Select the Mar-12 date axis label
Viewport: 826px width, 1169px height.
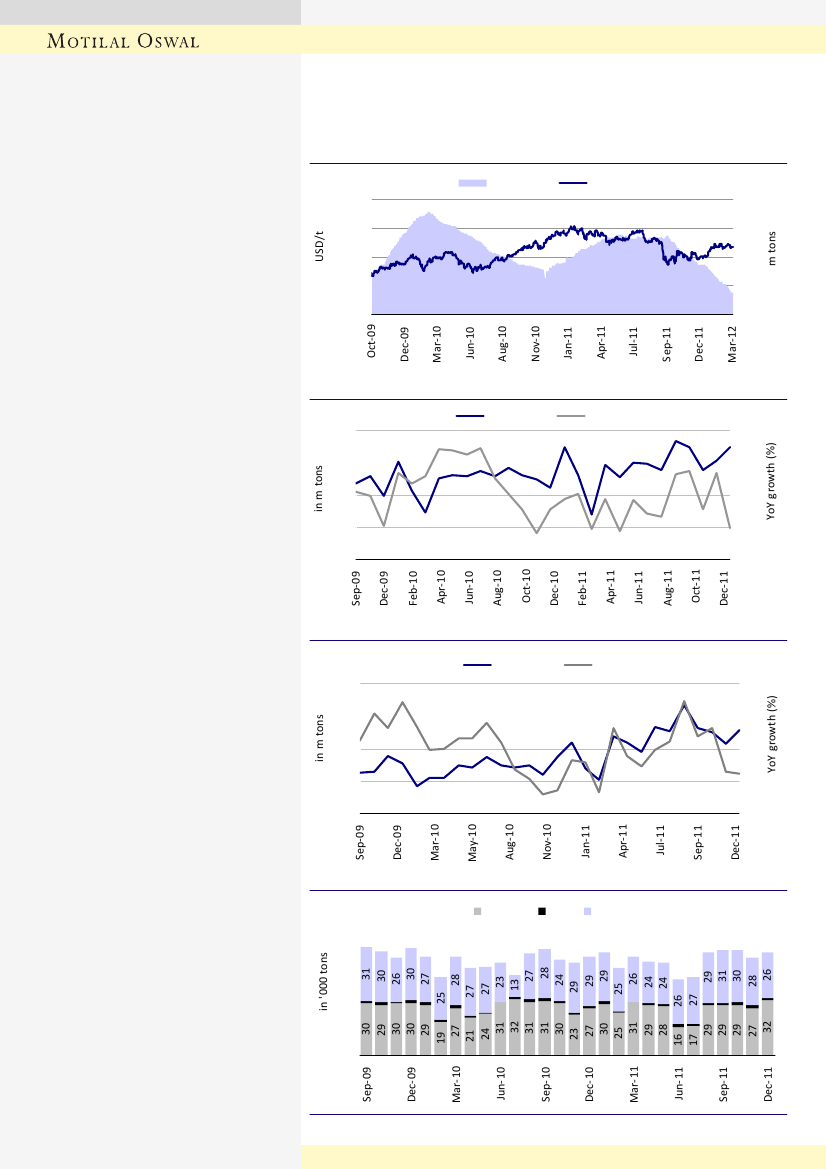tap(732, 341)
